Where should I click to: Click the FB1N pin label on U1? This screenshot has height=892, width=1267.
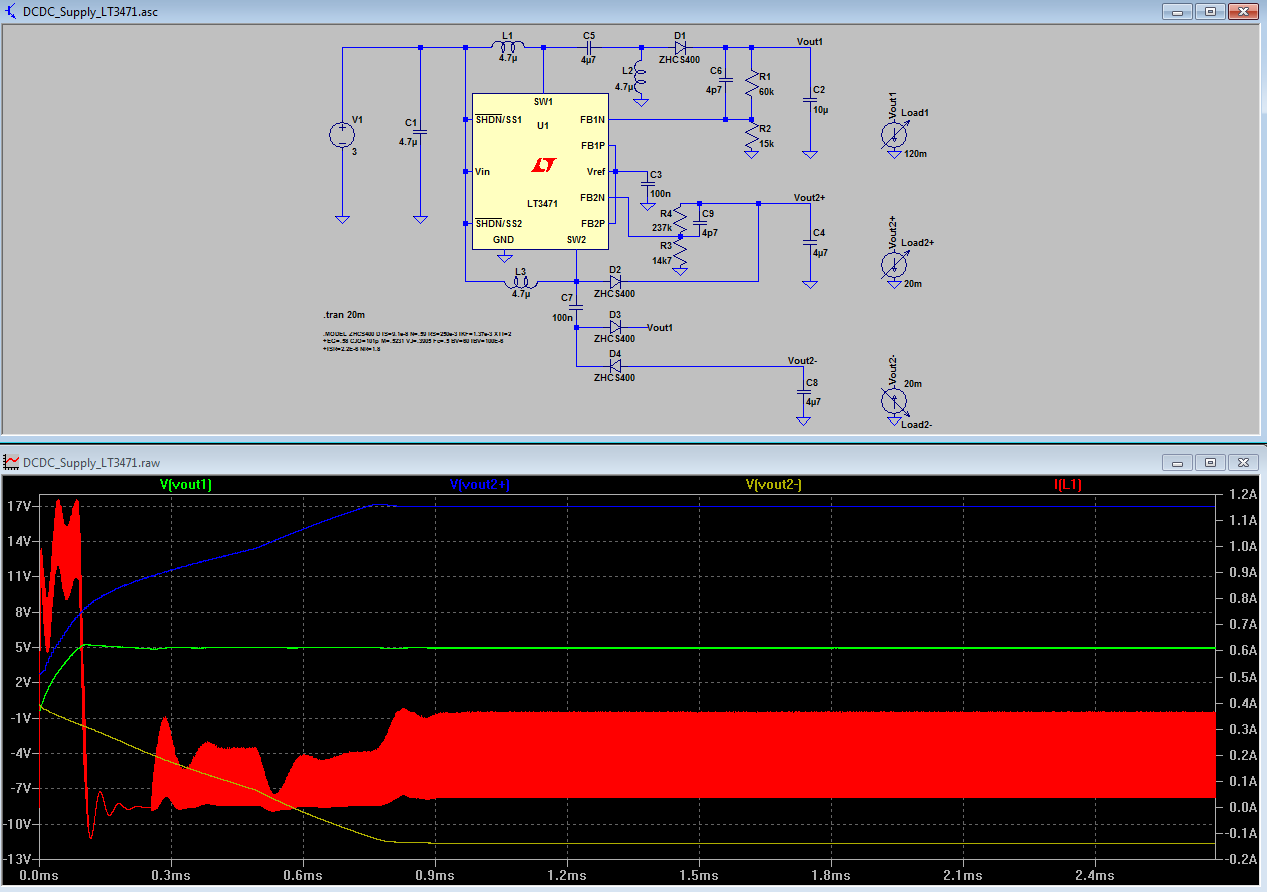click(x=593, y=120)
